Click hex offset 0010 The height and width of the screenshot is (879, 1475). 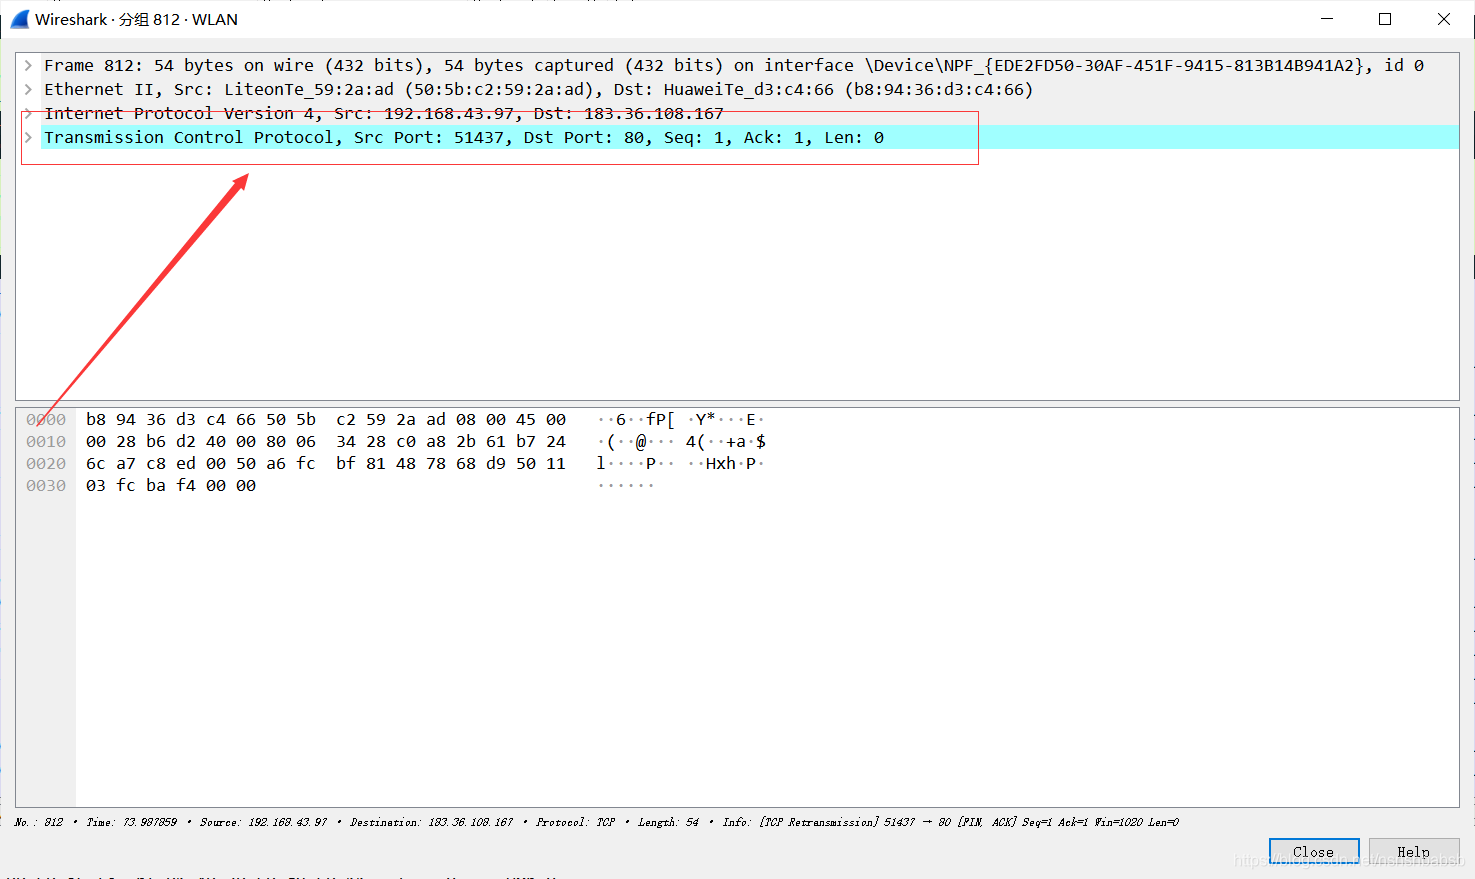[x=46, y=442]
